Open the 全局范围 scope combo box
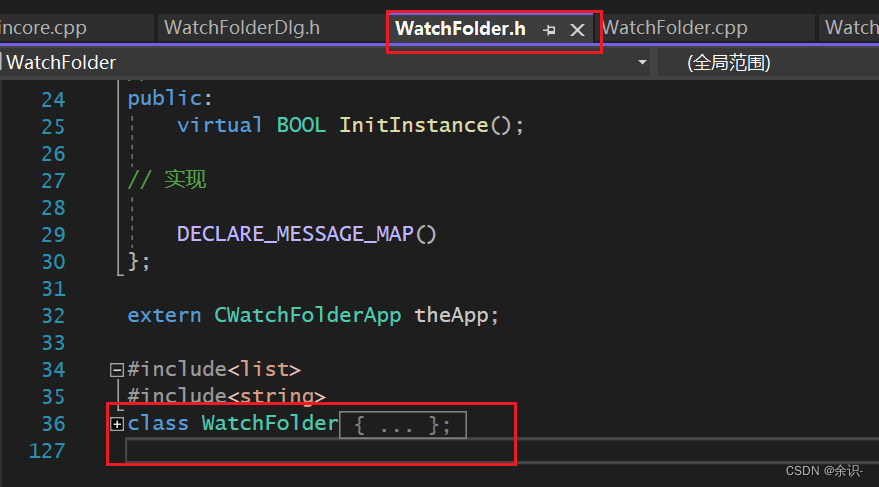Viewport: 879px width, 487px height. [x=768, y=62]
